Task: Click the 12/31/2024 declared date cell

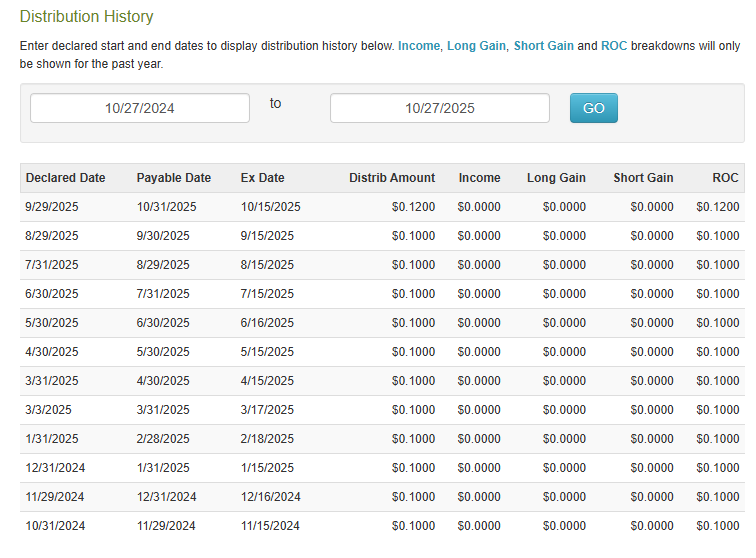Action: coord(55,468)
